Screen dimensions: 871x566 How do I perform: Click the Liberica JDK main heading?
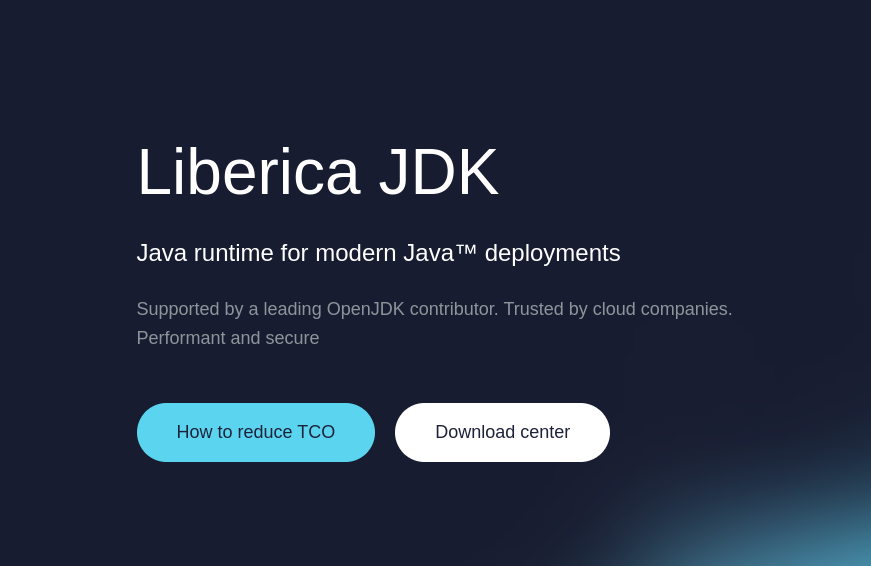[x=317, y=172]
